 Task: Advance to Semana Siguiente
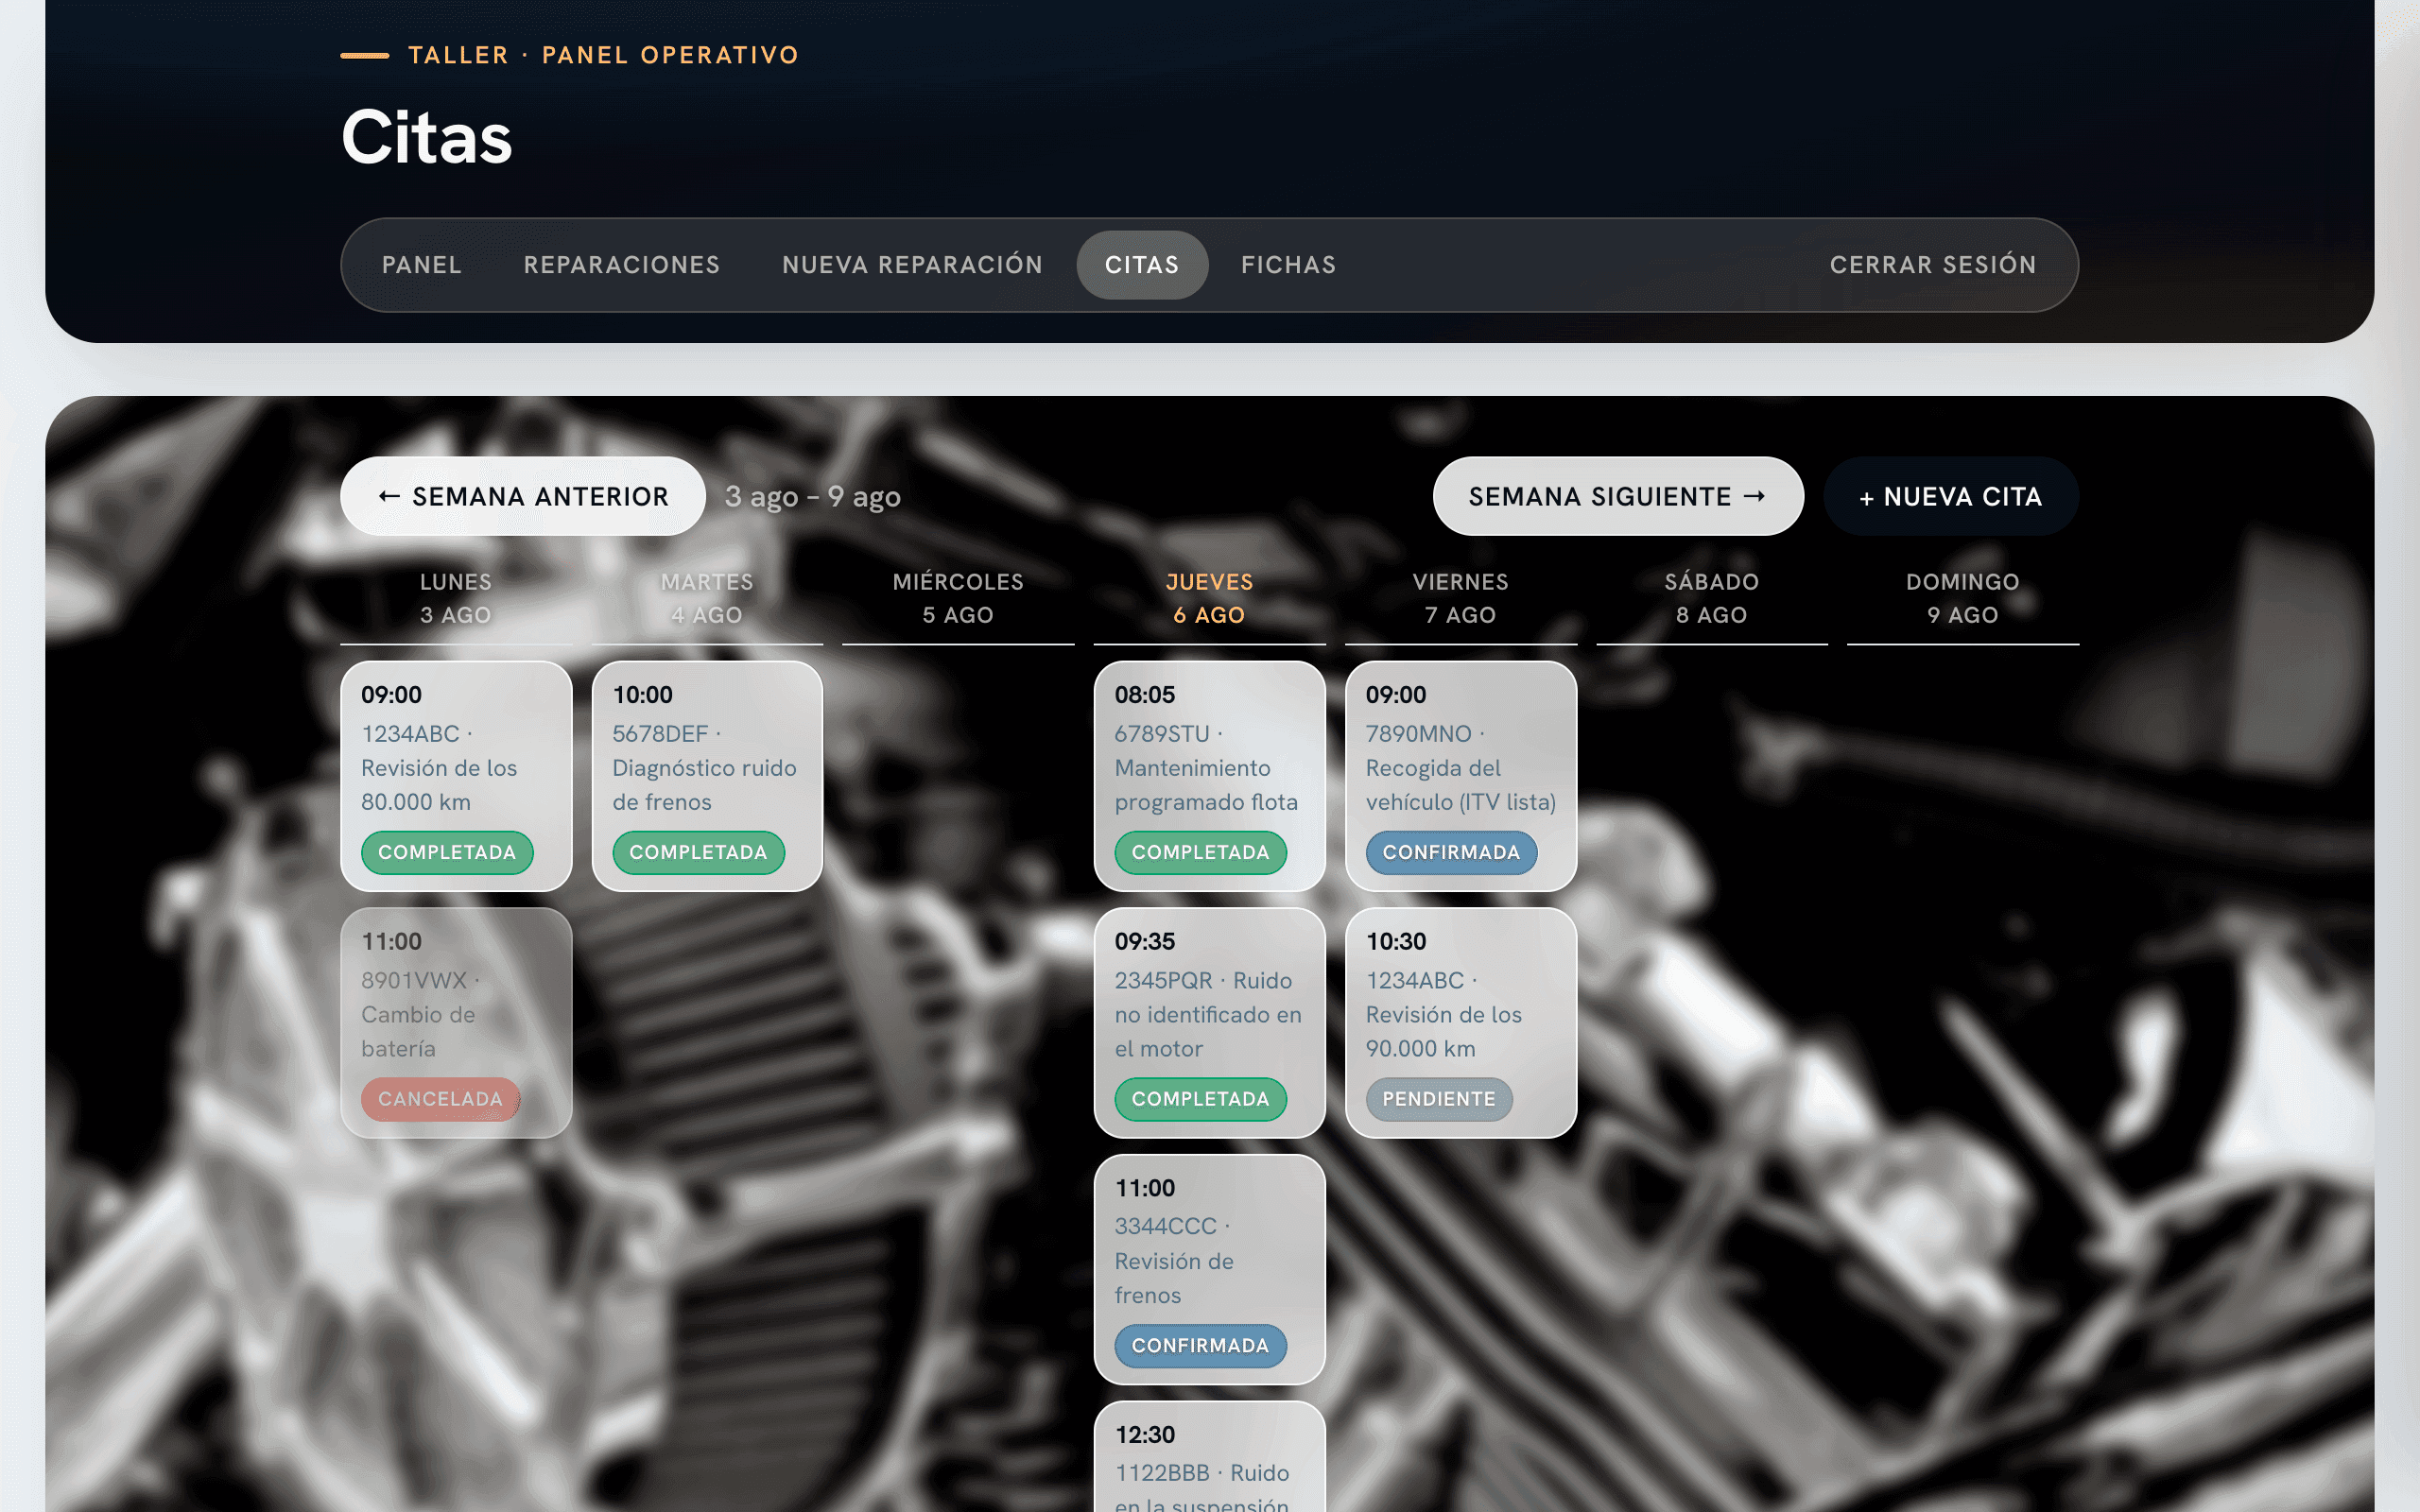pos(1618,496)
